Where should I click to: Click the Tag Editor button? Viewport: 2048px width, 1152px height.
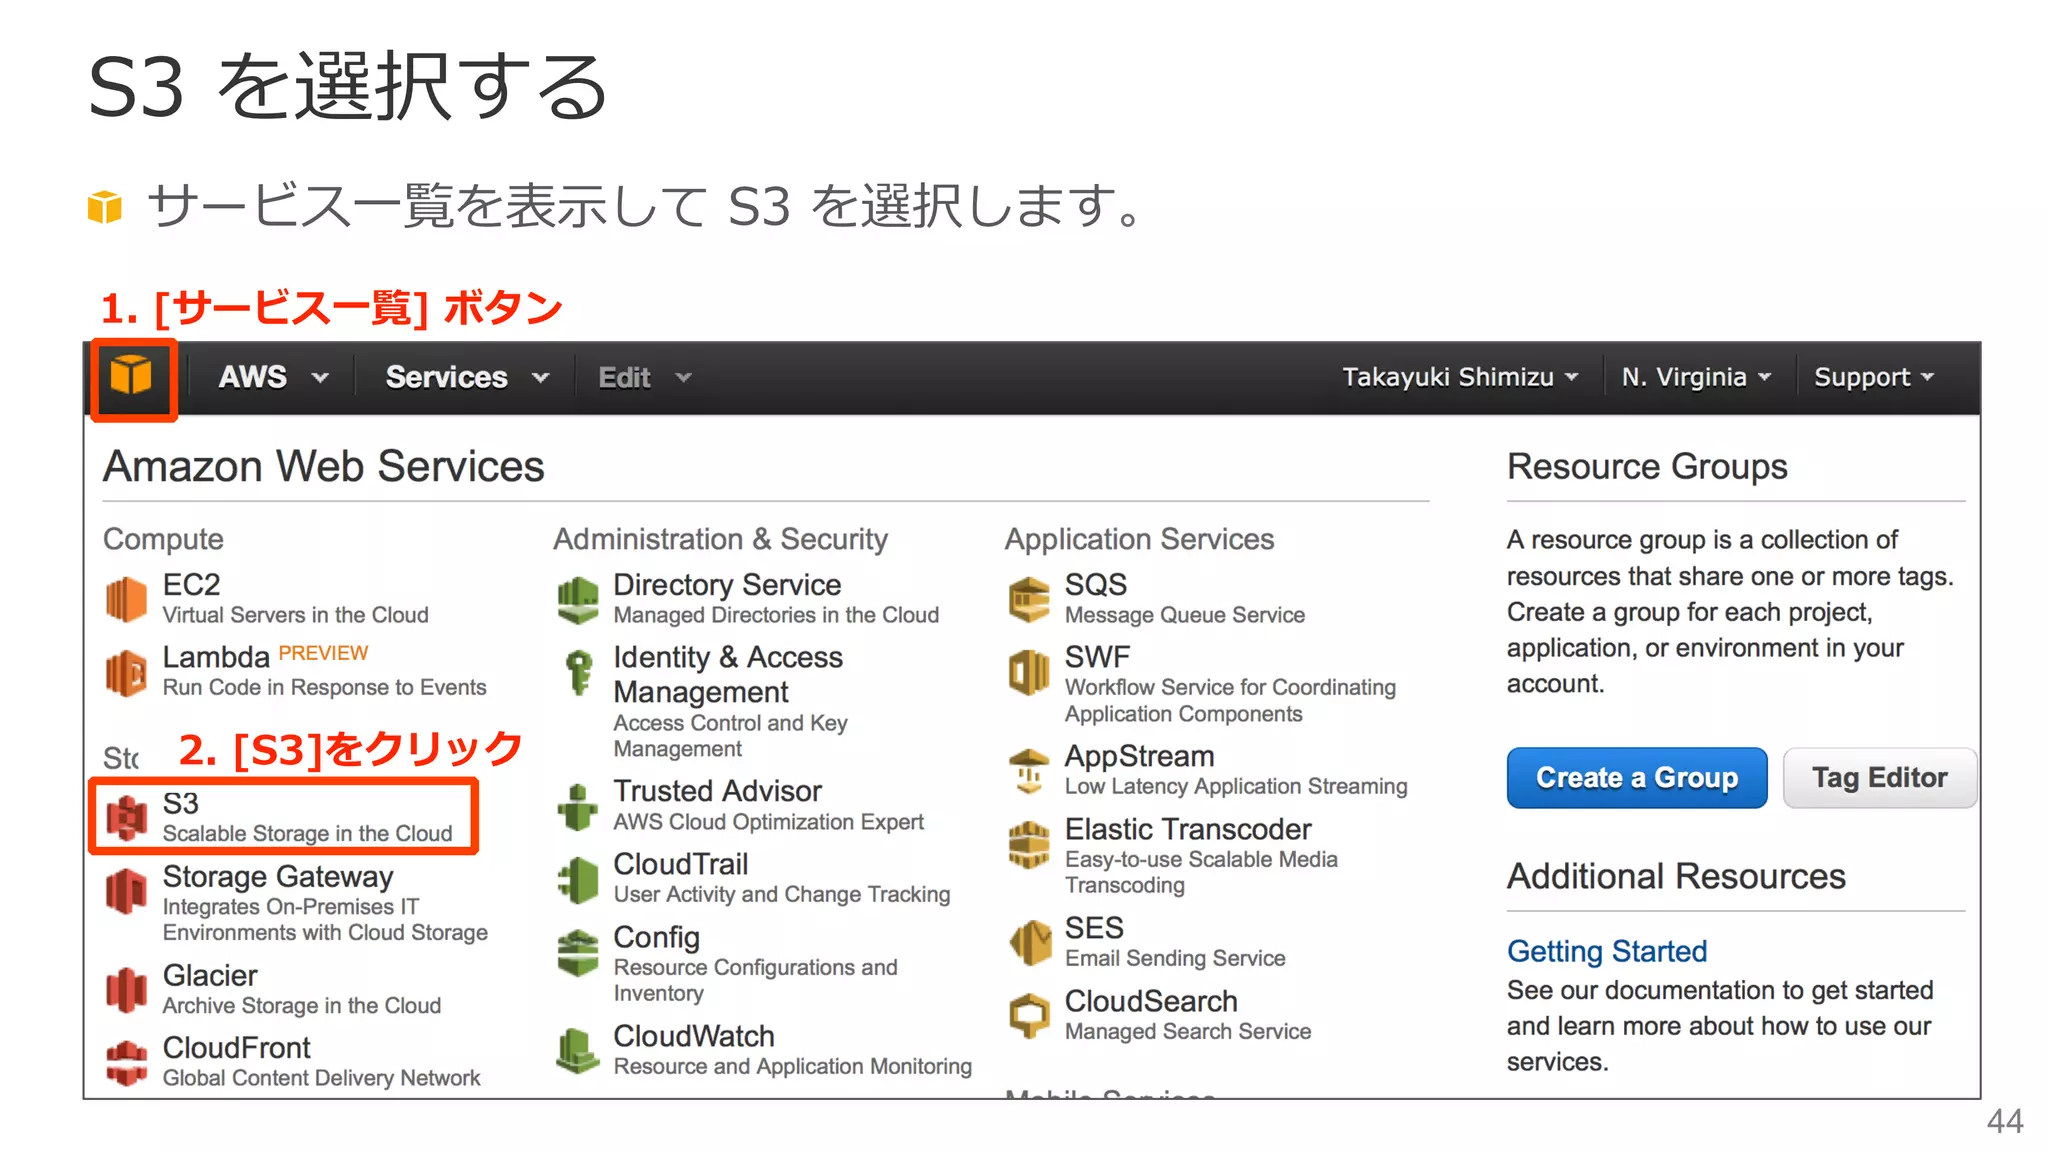tap(1879, 777)
